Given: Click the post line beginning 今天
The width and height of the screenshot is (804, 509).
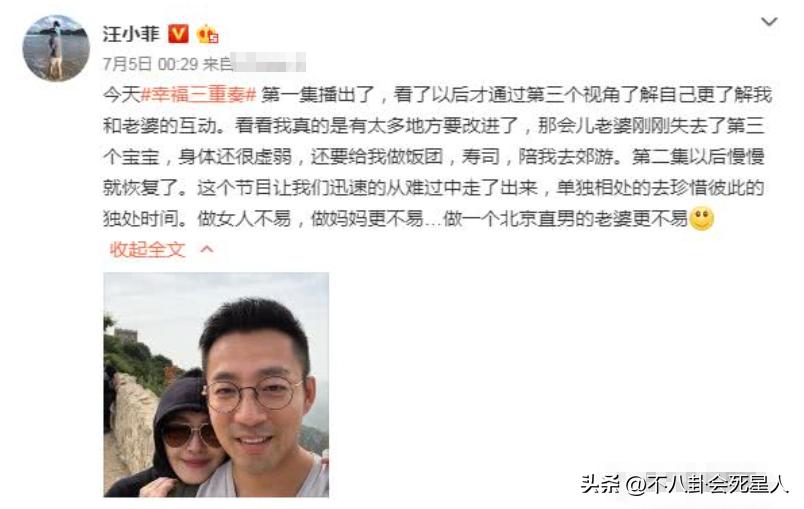Looking at the screenshot, I should (x=437, y=95).
